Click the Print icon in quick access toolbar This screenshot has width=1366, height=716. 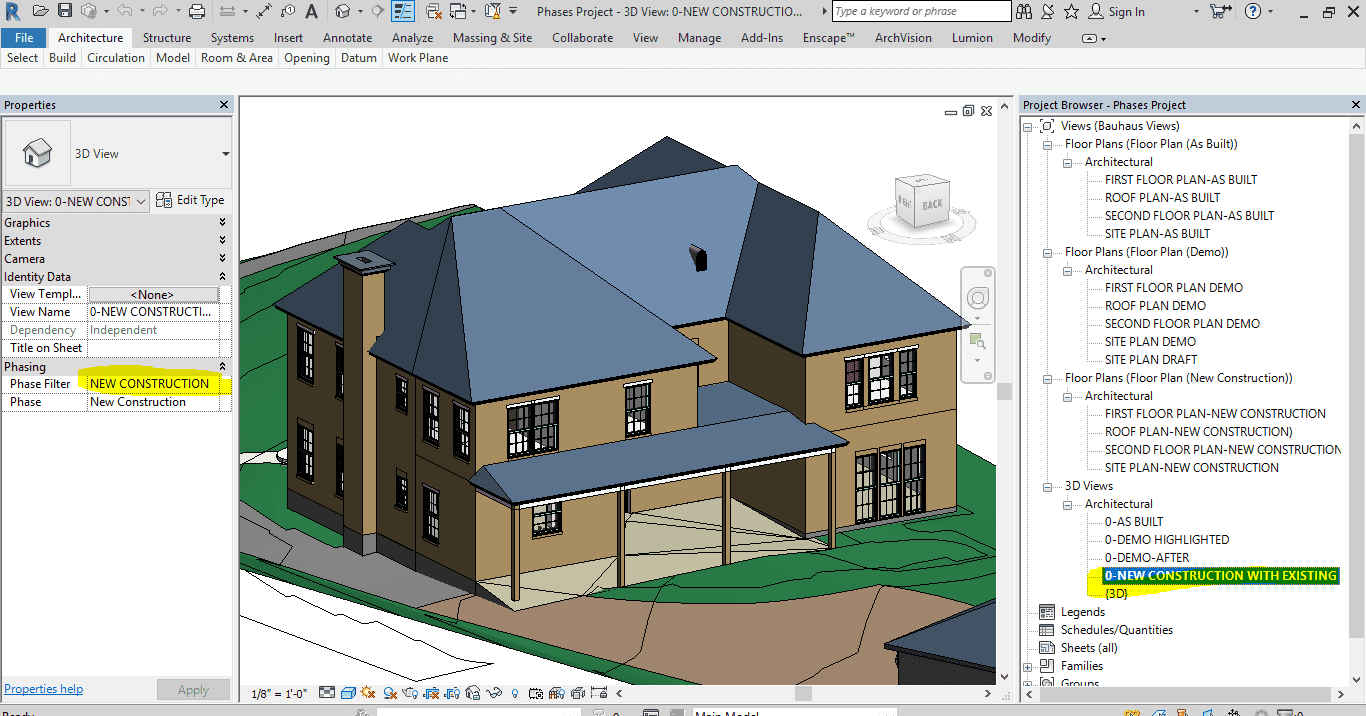coord(197,12)
